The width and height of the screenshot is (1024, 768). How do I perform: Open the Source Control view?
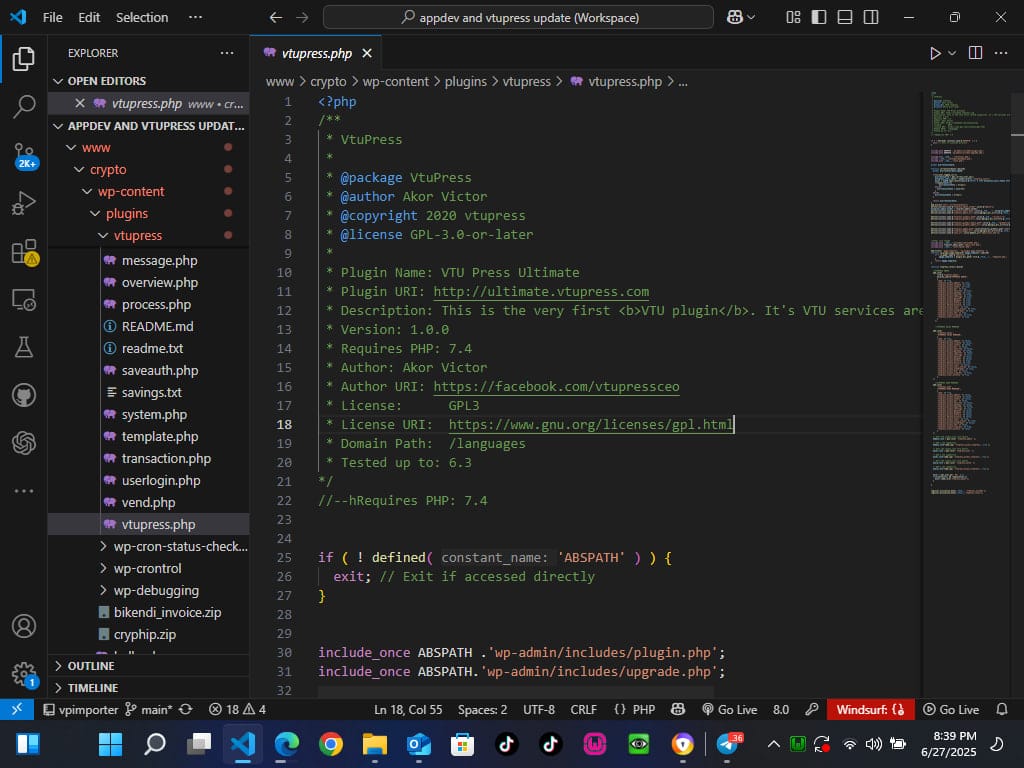coord(24,154)
